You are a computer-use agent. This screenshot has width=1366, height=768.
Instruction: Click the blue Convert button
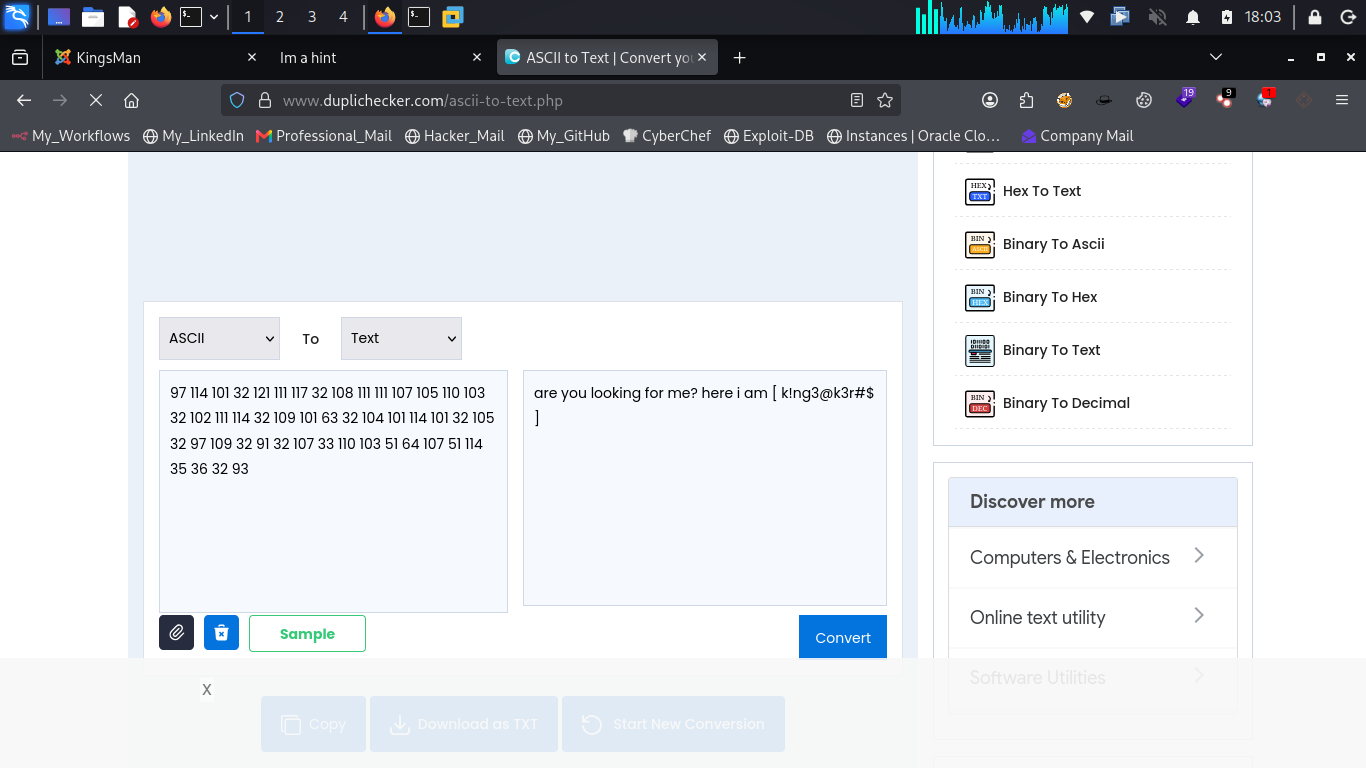843,637
